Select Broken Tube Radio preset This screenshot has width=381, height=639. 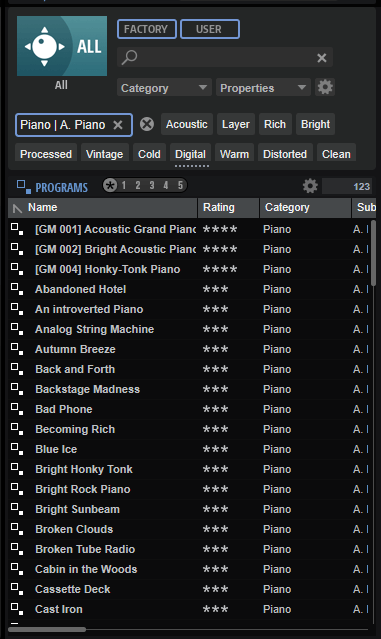[x=85, y=549]
